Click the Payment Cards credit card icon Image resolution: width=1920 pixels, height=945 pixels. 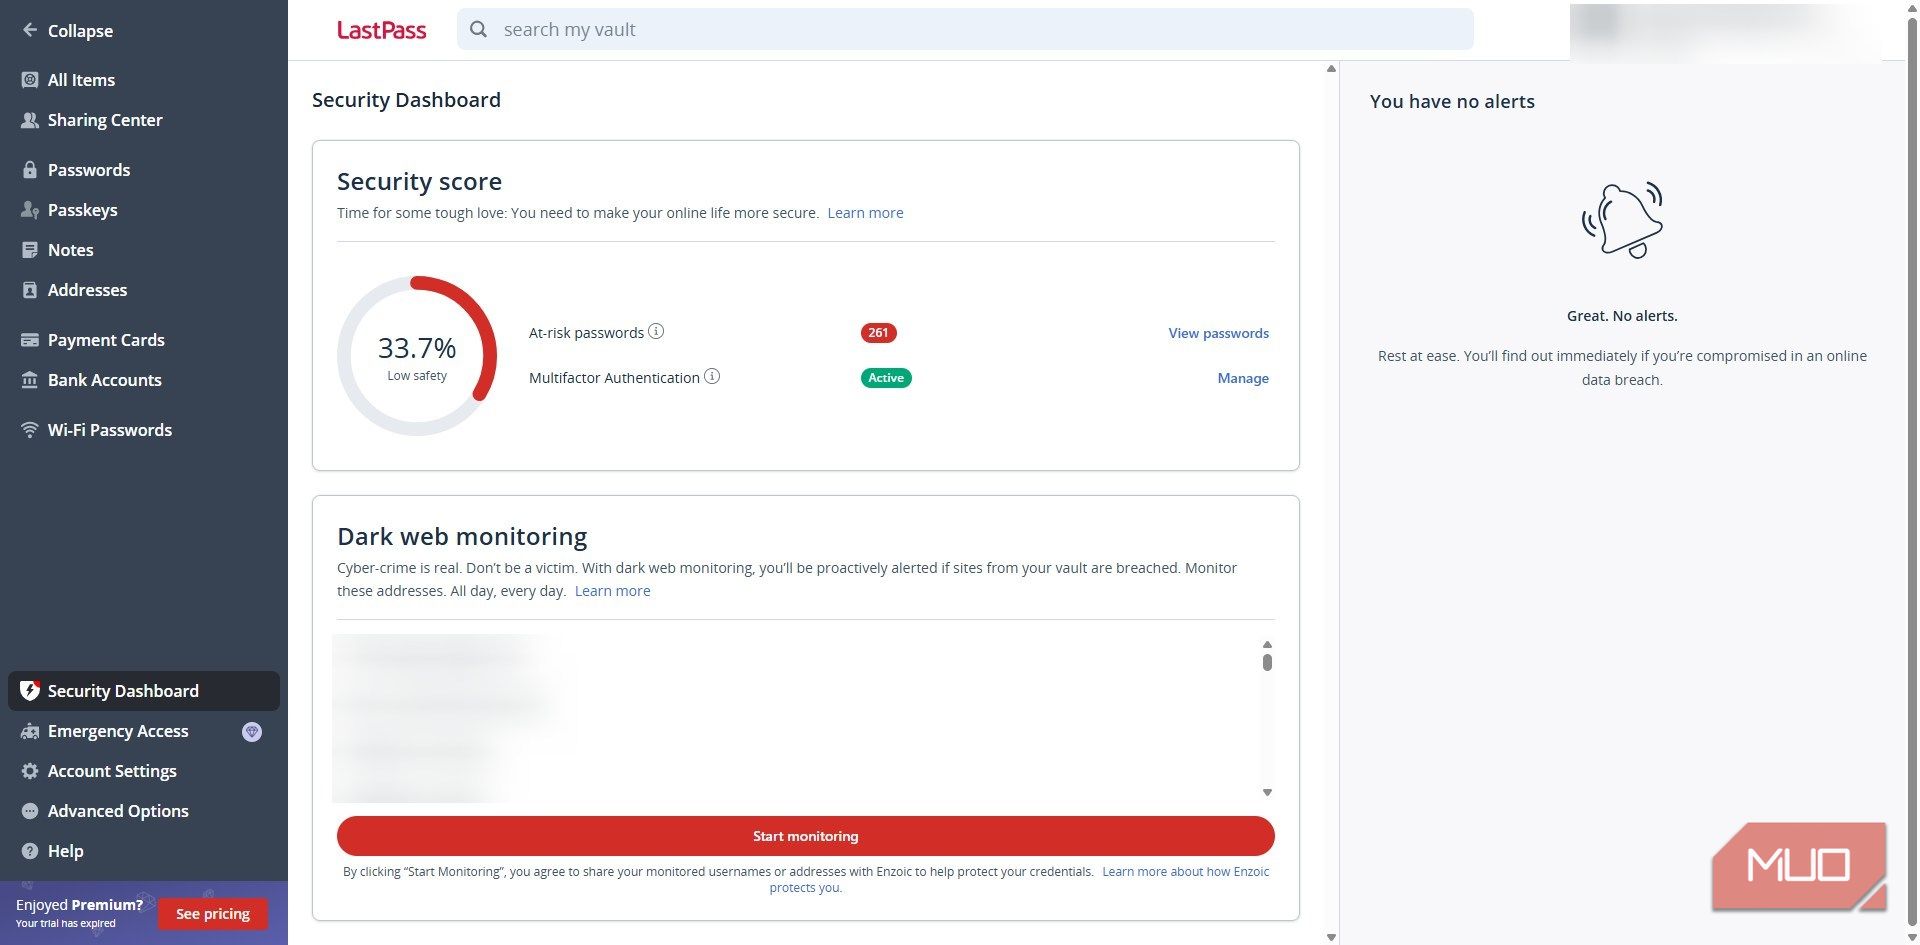30,340
